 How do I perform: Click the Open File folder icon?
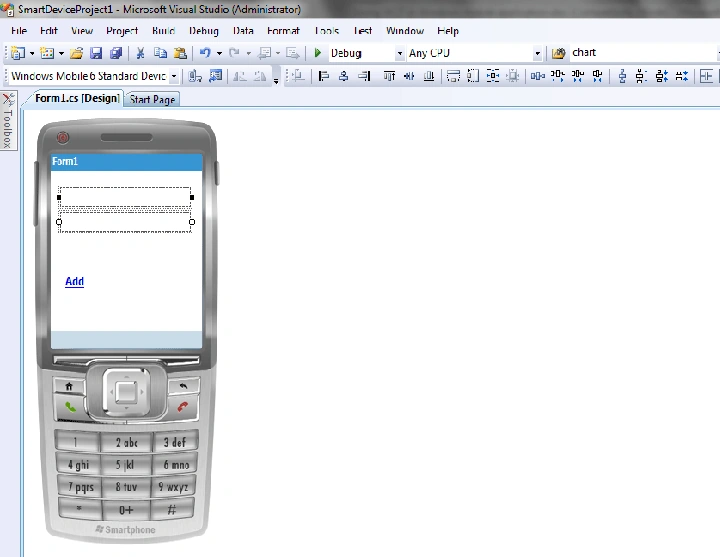(x=76, y=53)
